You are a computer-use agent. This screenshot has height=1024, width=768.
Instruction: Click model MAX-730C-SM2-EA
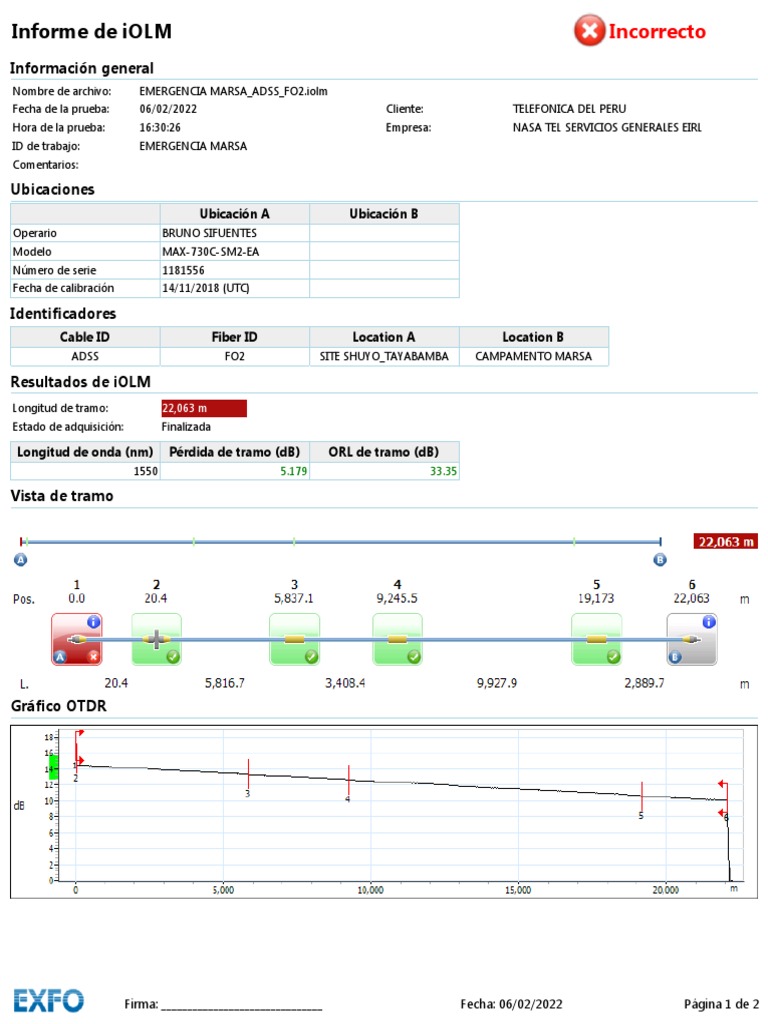[210, 251]
